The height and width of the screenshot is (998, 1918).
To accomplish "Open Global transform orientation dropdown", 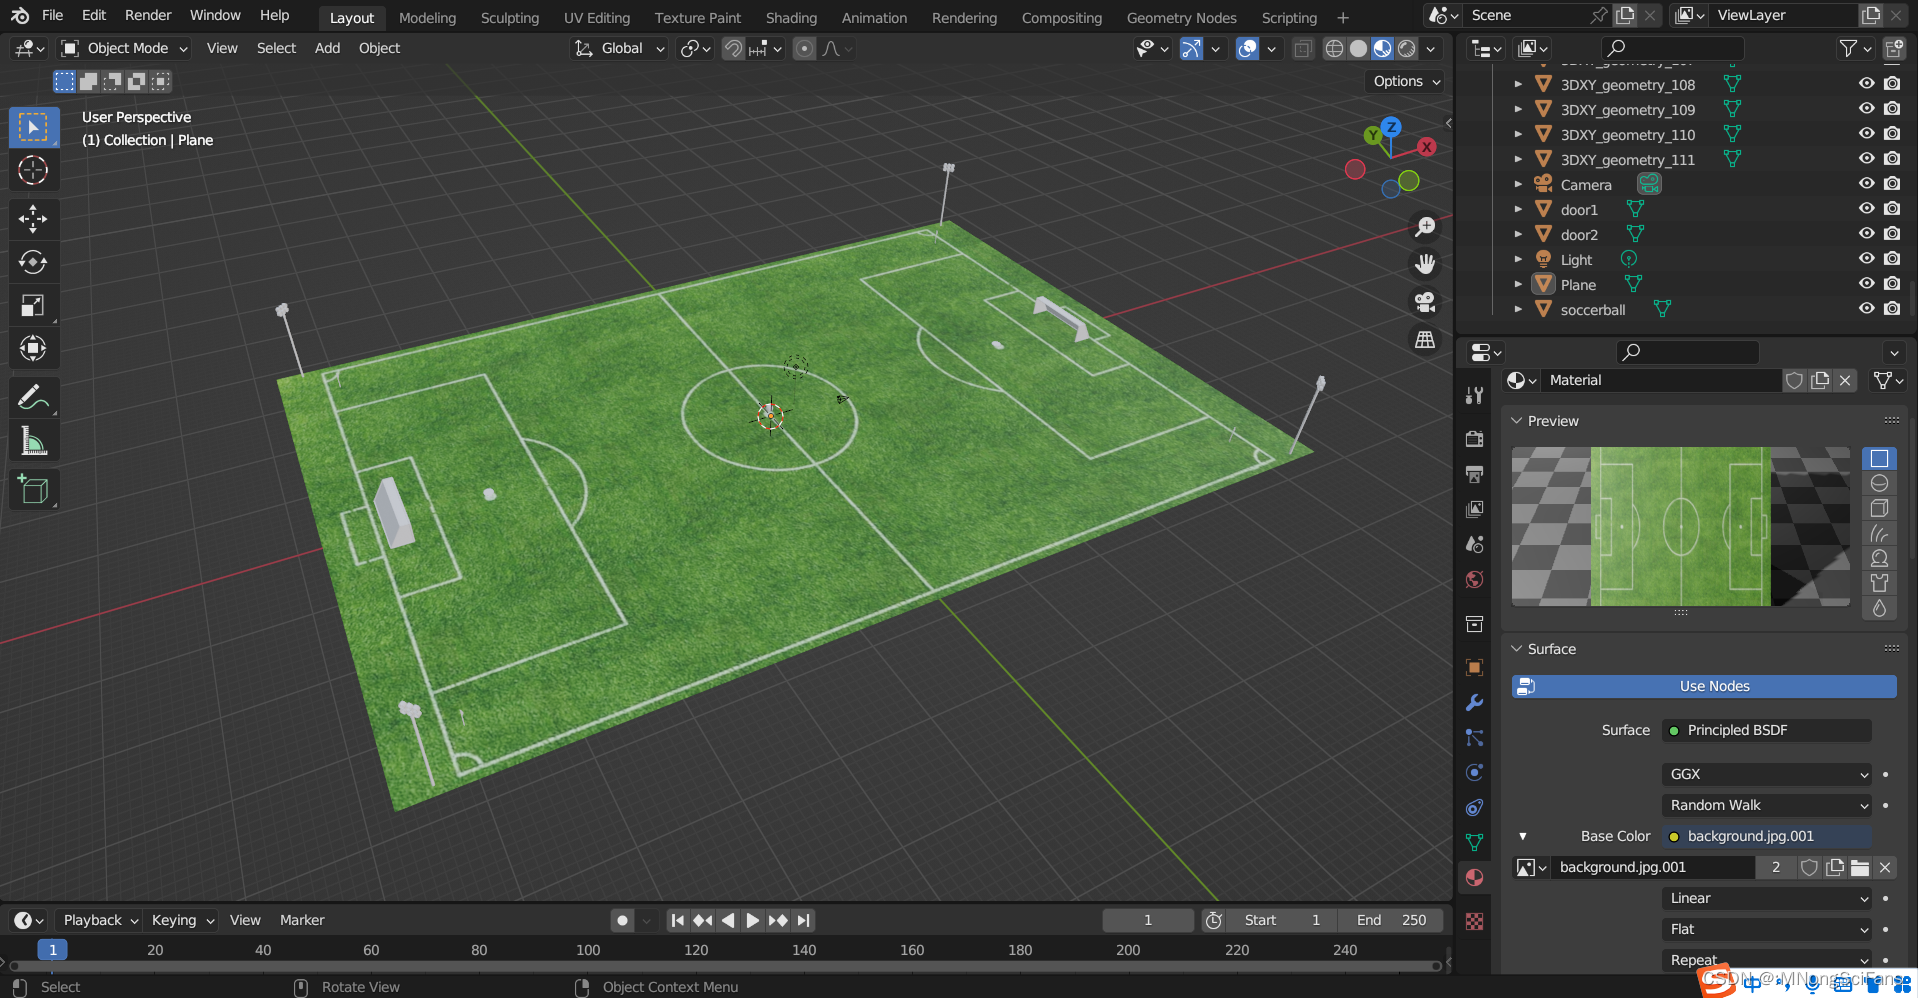I will 619,48.
